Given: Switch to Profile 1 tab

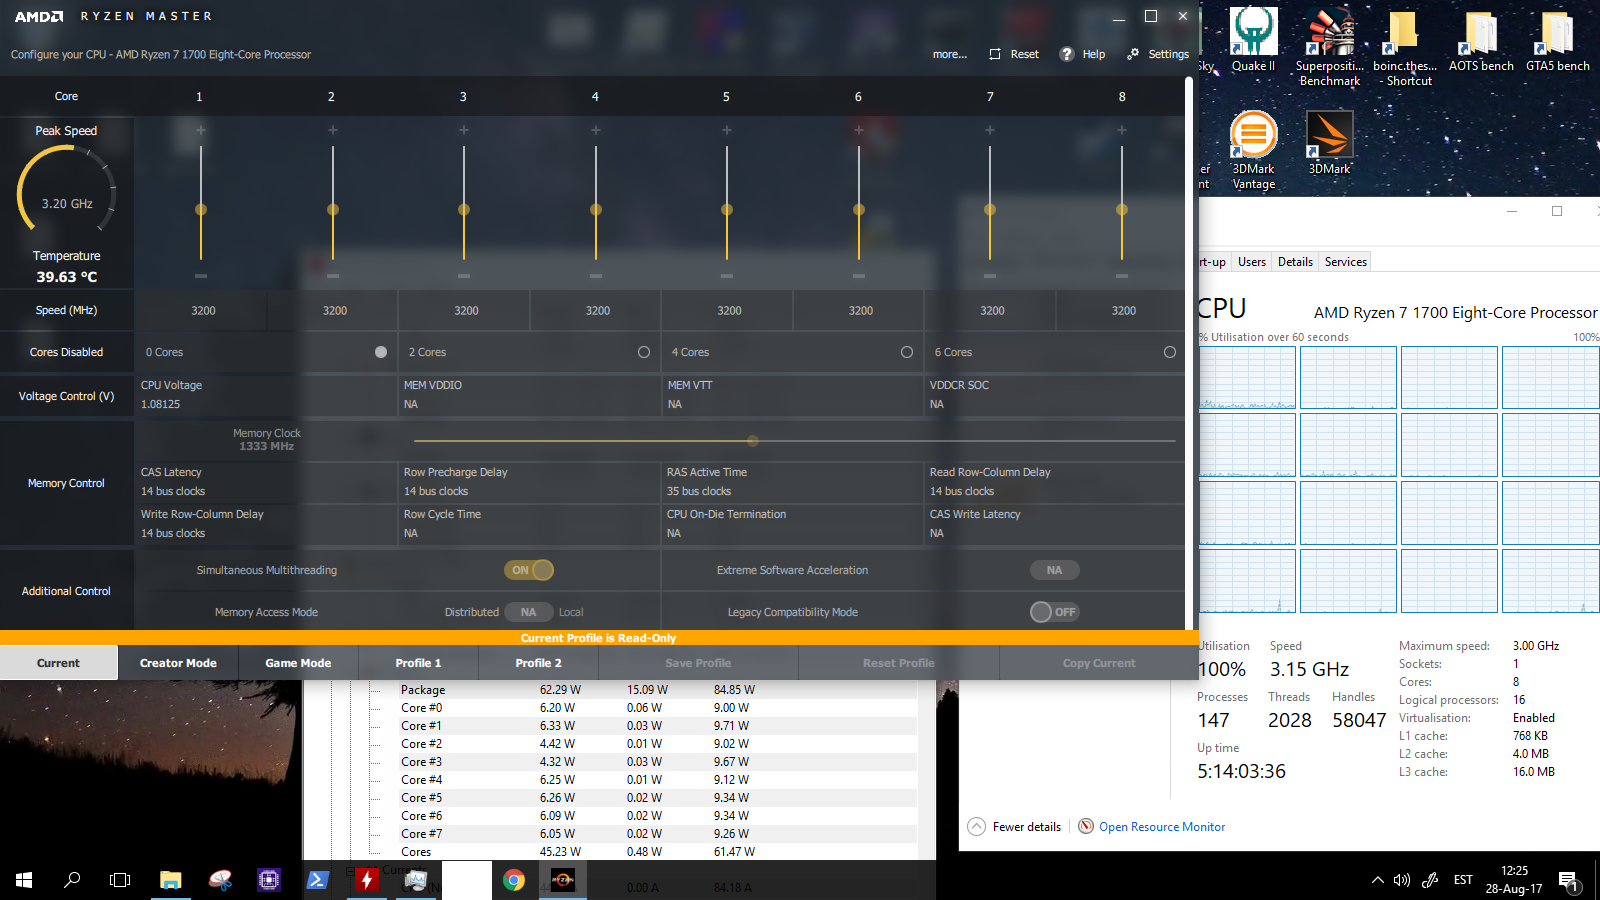Looking at the screenshot, I should click(418, 663).
